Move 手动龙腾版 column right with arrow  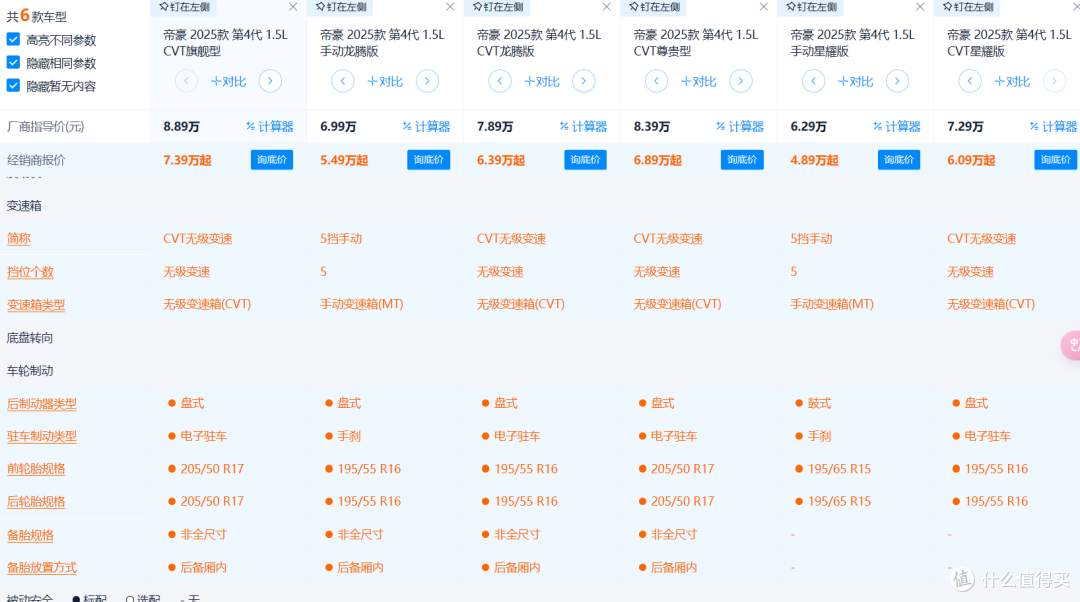pyautogui.click(x=427, y=81)
